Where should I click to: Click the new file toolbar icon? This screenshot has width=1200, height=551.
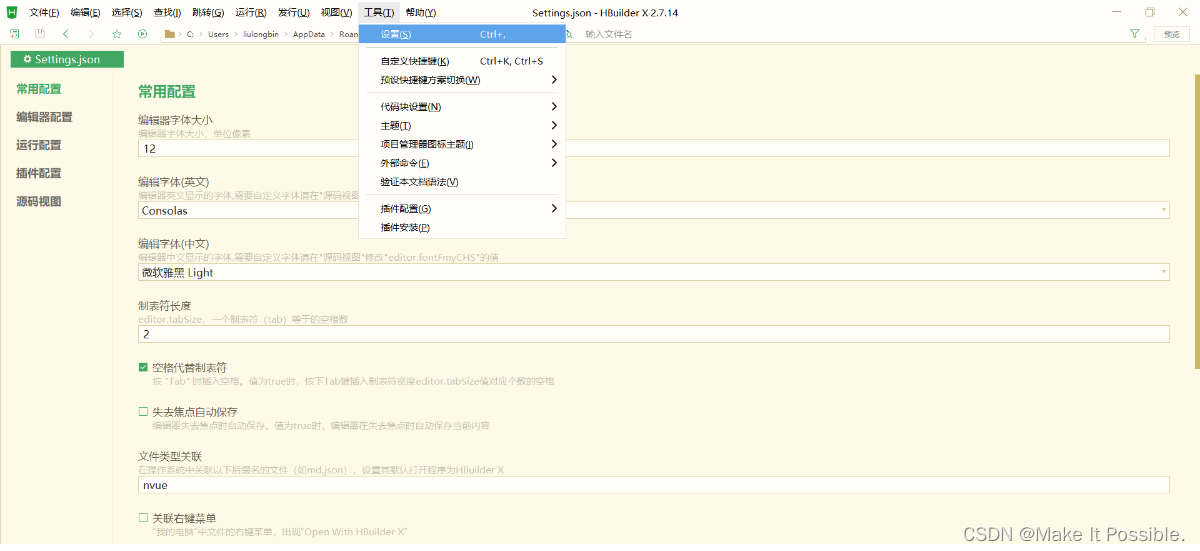[14, 34]
